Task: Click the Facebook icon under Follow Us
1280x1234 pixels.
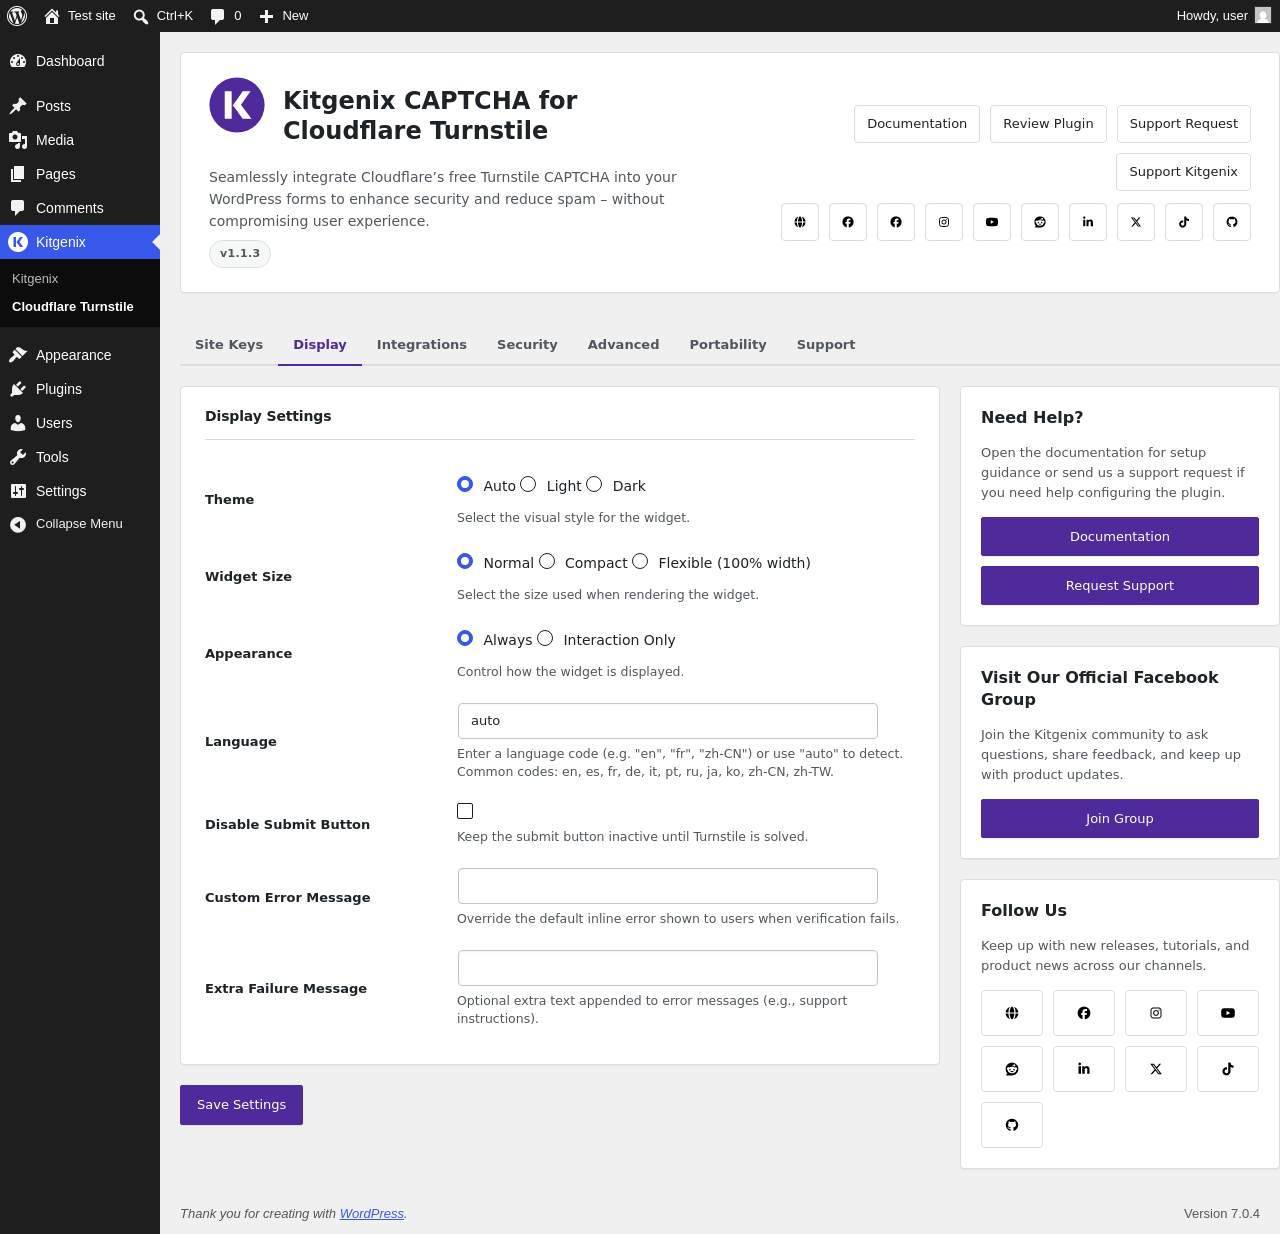Action: (1084, 1013)
